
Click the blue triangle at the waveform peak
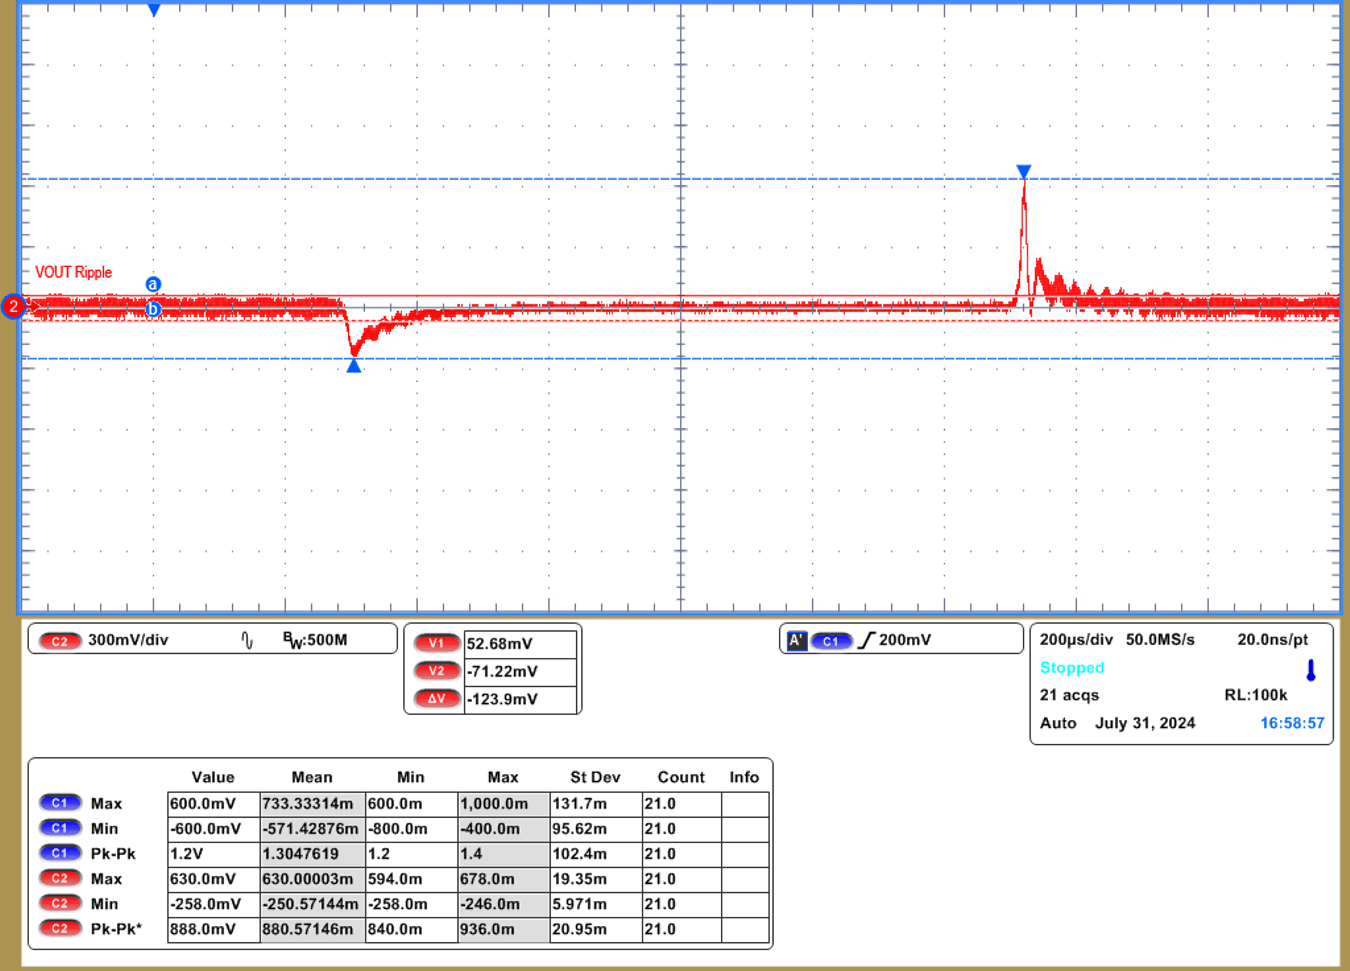1023,172
